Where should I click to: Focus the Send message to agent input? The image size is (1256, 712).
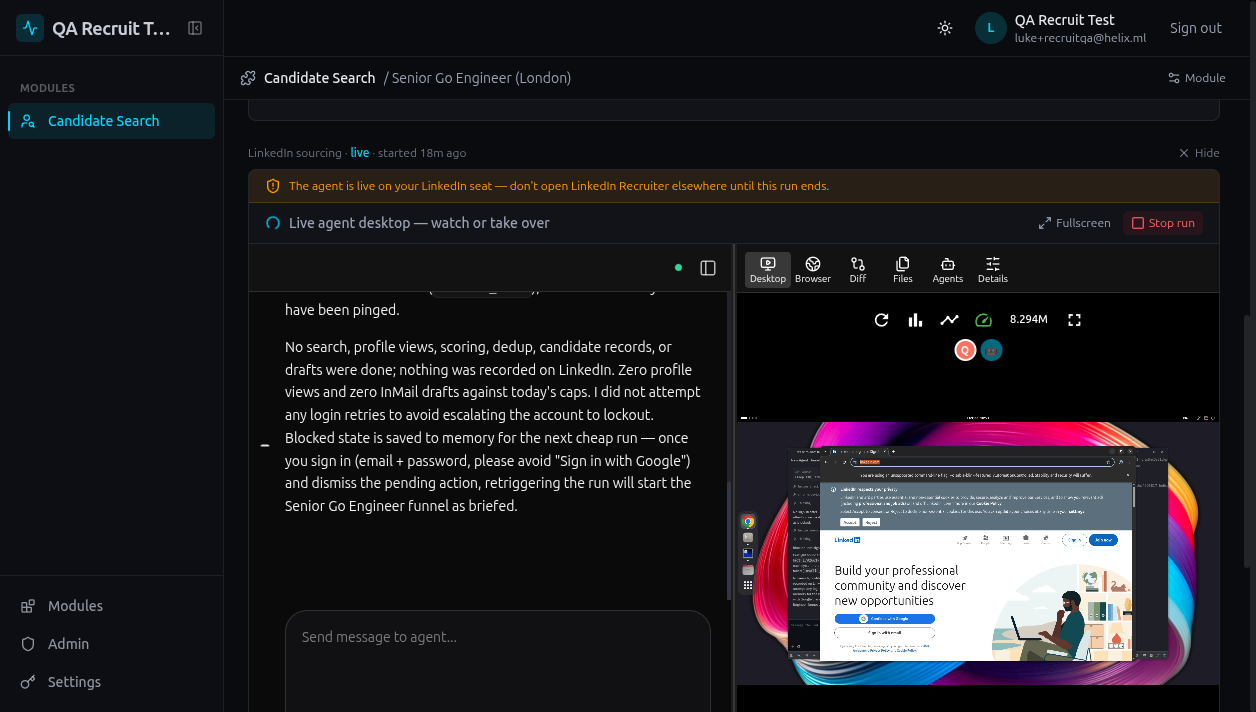pos(498,660)
